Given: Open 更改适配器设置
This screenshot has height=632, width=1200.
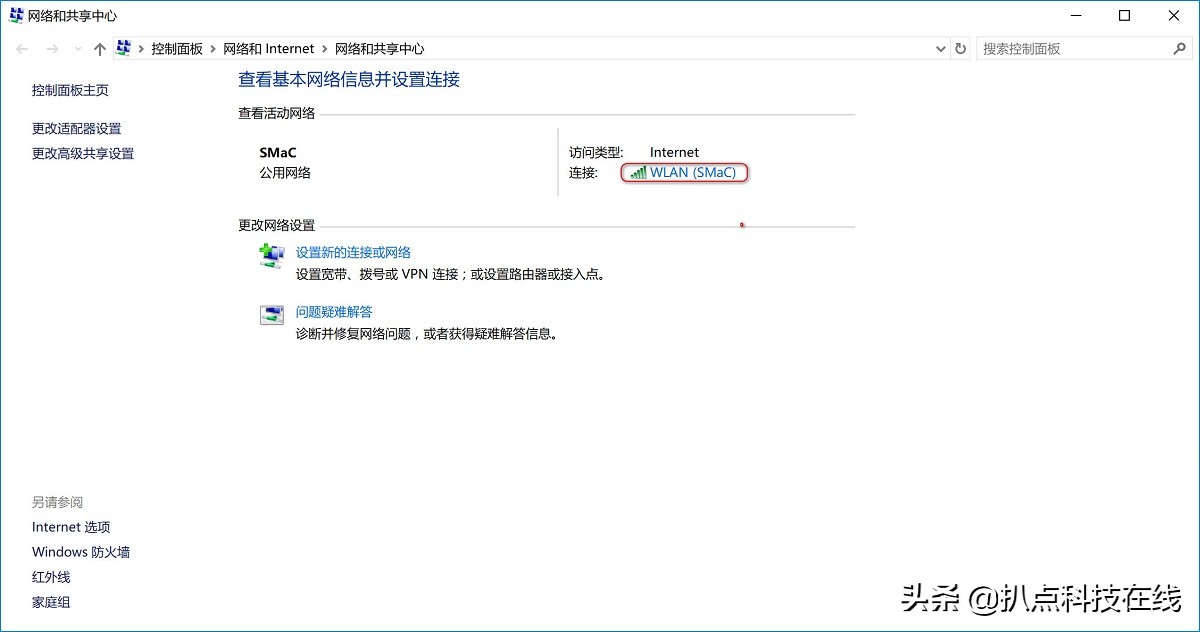Looking at the screenshot, I should 76,128.
